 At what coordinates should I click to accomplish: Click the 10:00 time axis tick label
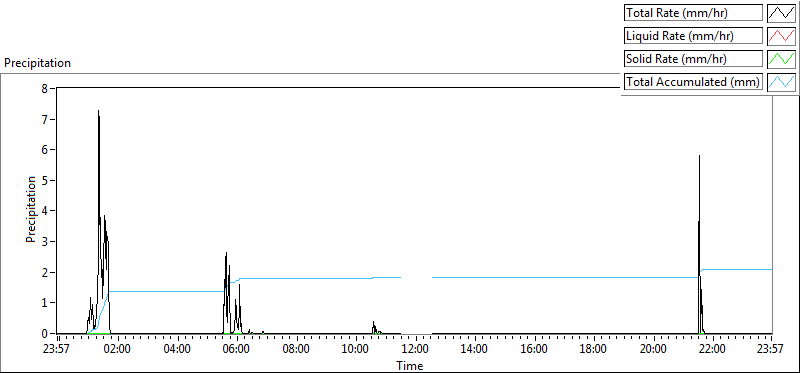(x=356, y=350)
